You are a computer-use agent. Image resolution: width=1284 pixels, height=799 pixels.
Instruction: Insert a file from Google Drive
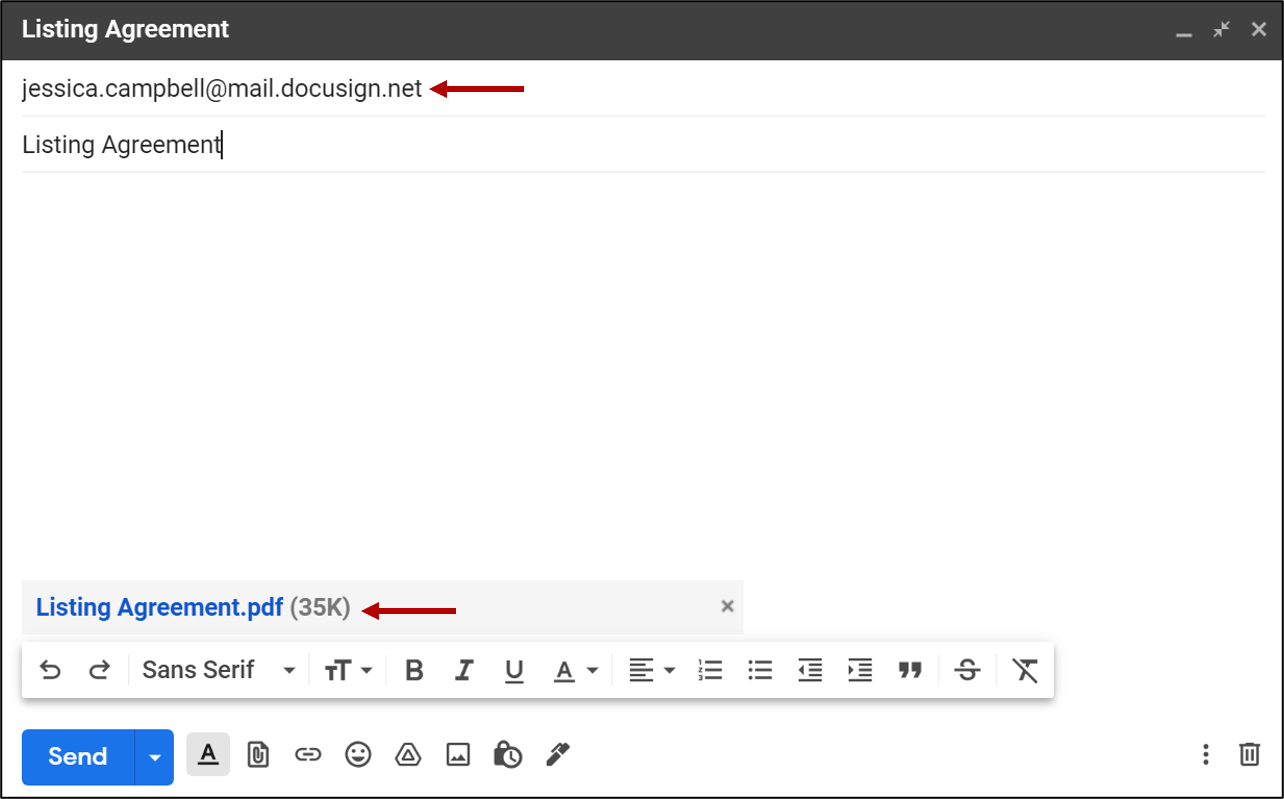[408, 755]
